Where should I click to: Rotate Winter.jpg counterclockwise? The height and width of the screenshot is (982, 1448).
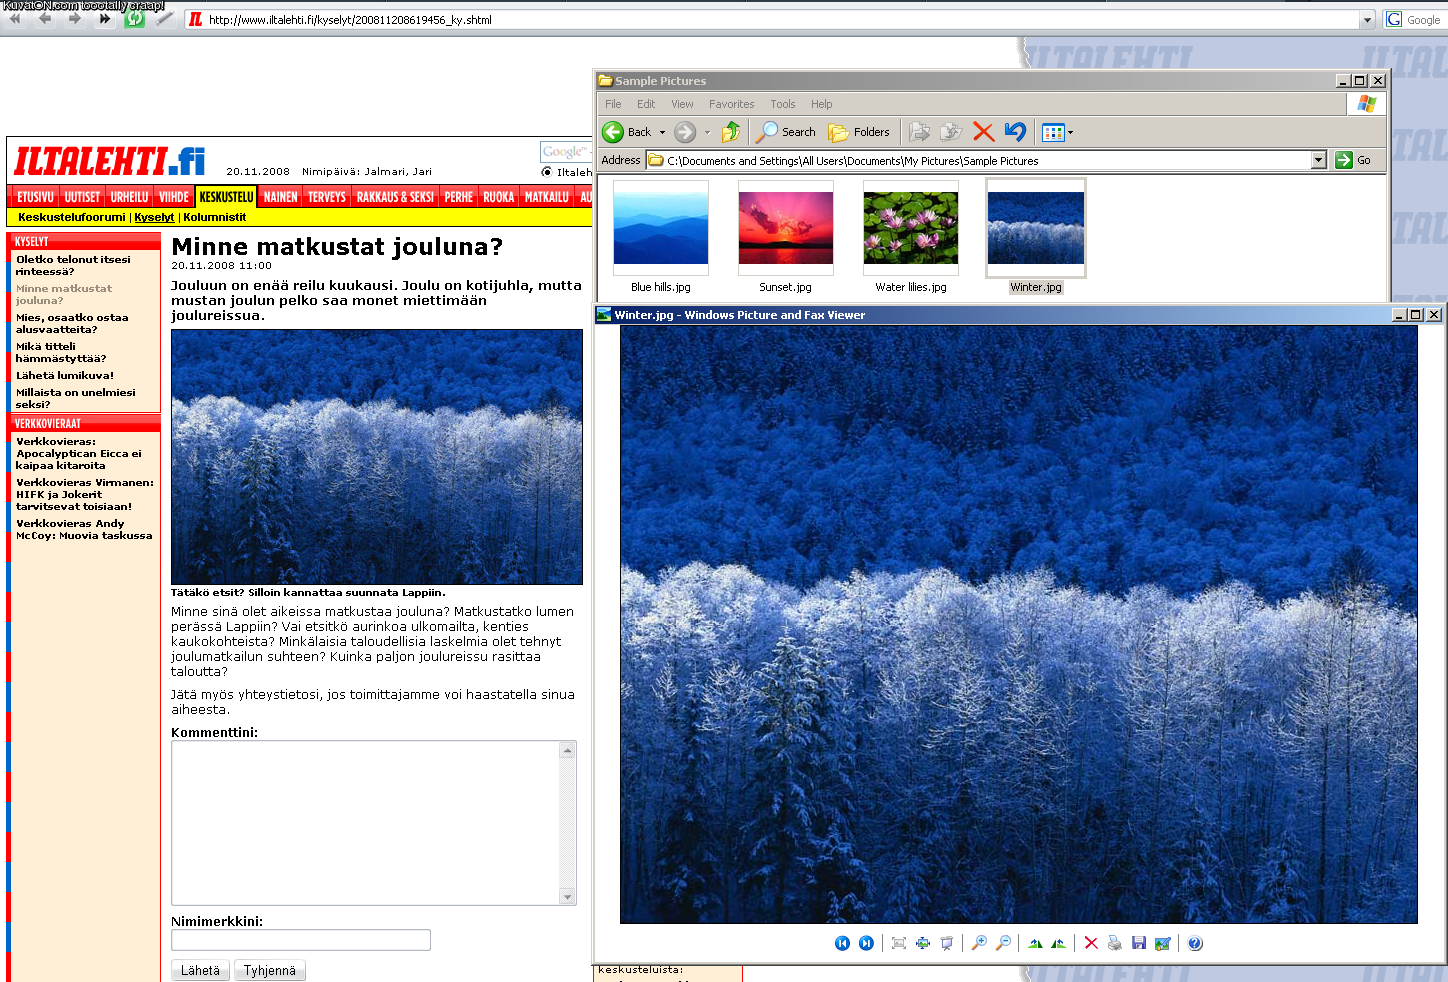tap(1058, 943)
